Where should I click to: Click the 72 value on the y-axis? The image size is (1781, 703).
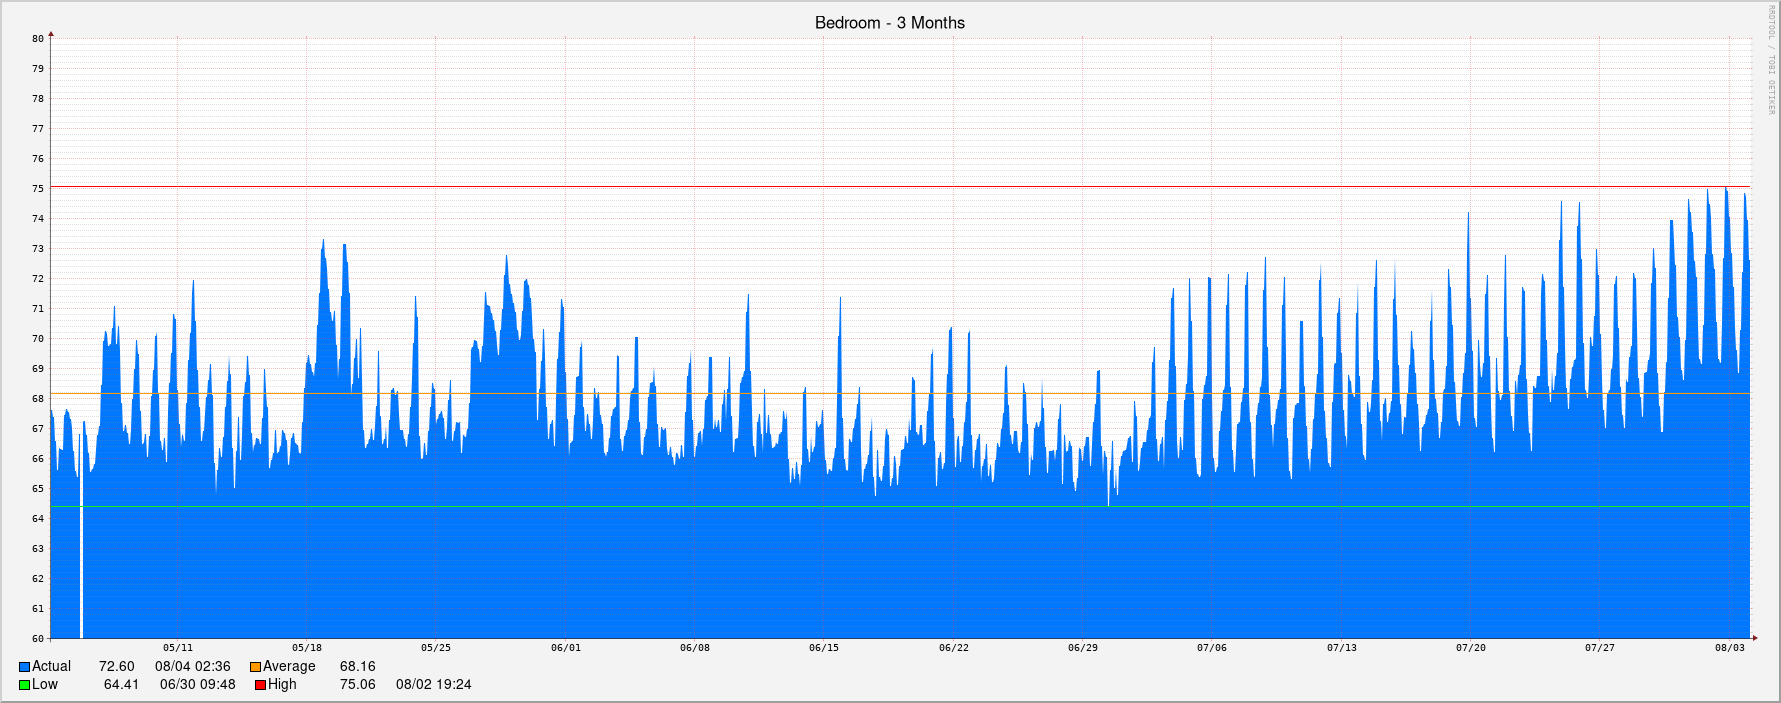[38, 279]
